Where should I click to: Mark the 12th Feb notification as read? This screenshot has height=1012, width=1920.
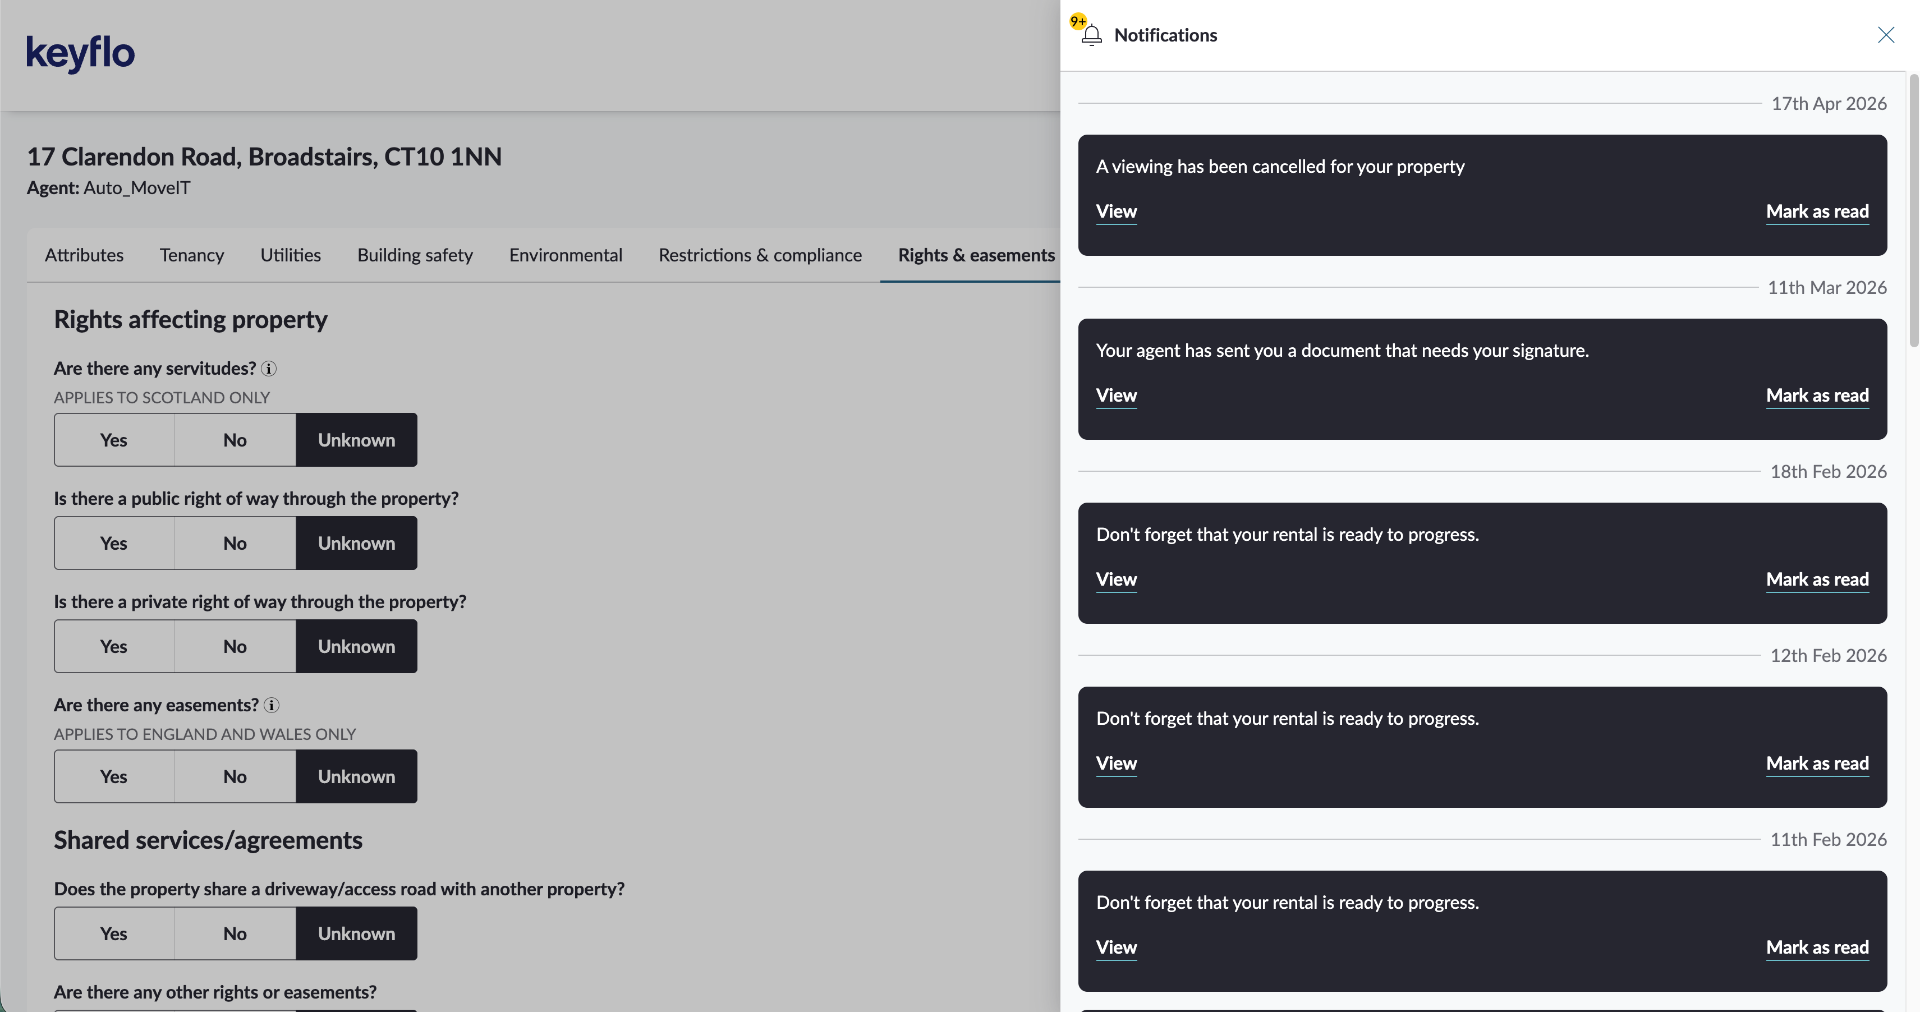point(1817,764)
